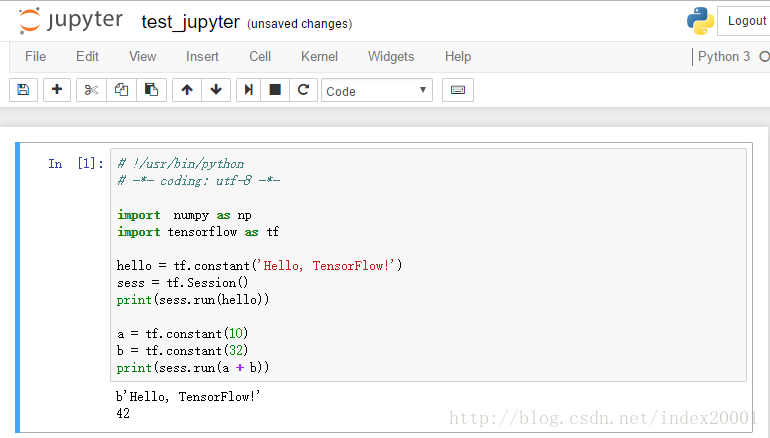Open the command palette keyboard icon
The height and width of the screenshot is (438, 770).
(458, 90)
